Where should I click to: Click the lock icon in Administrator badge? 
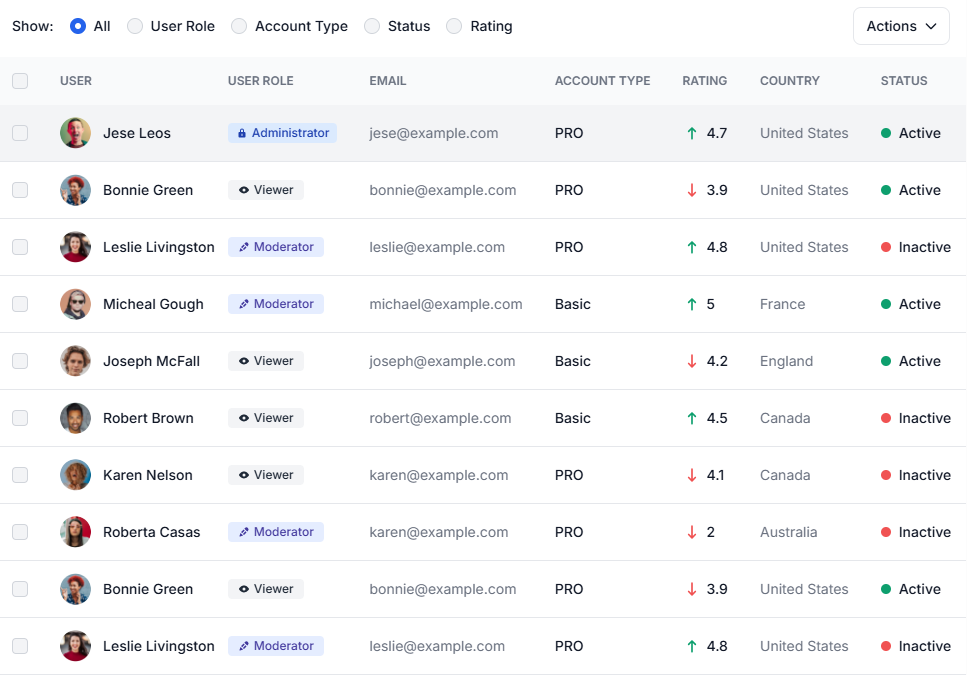tap(241, 133)
